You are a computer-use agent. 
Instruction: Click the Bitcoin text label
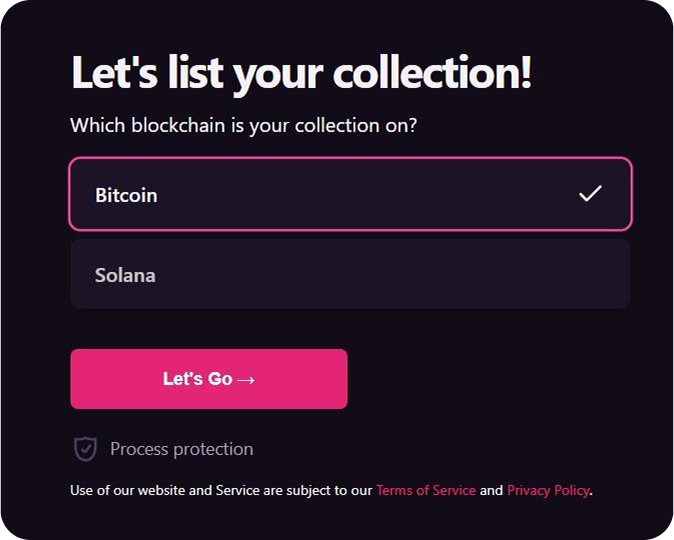(126, 195)
